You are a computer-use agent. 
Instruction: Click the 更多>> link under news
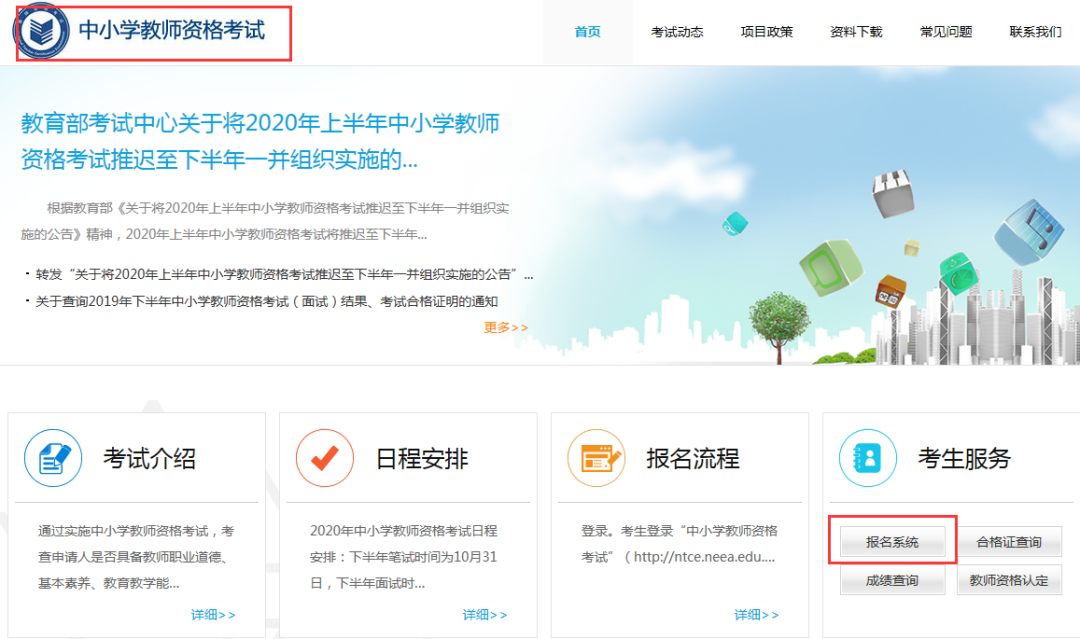click(x=506, y=327)
